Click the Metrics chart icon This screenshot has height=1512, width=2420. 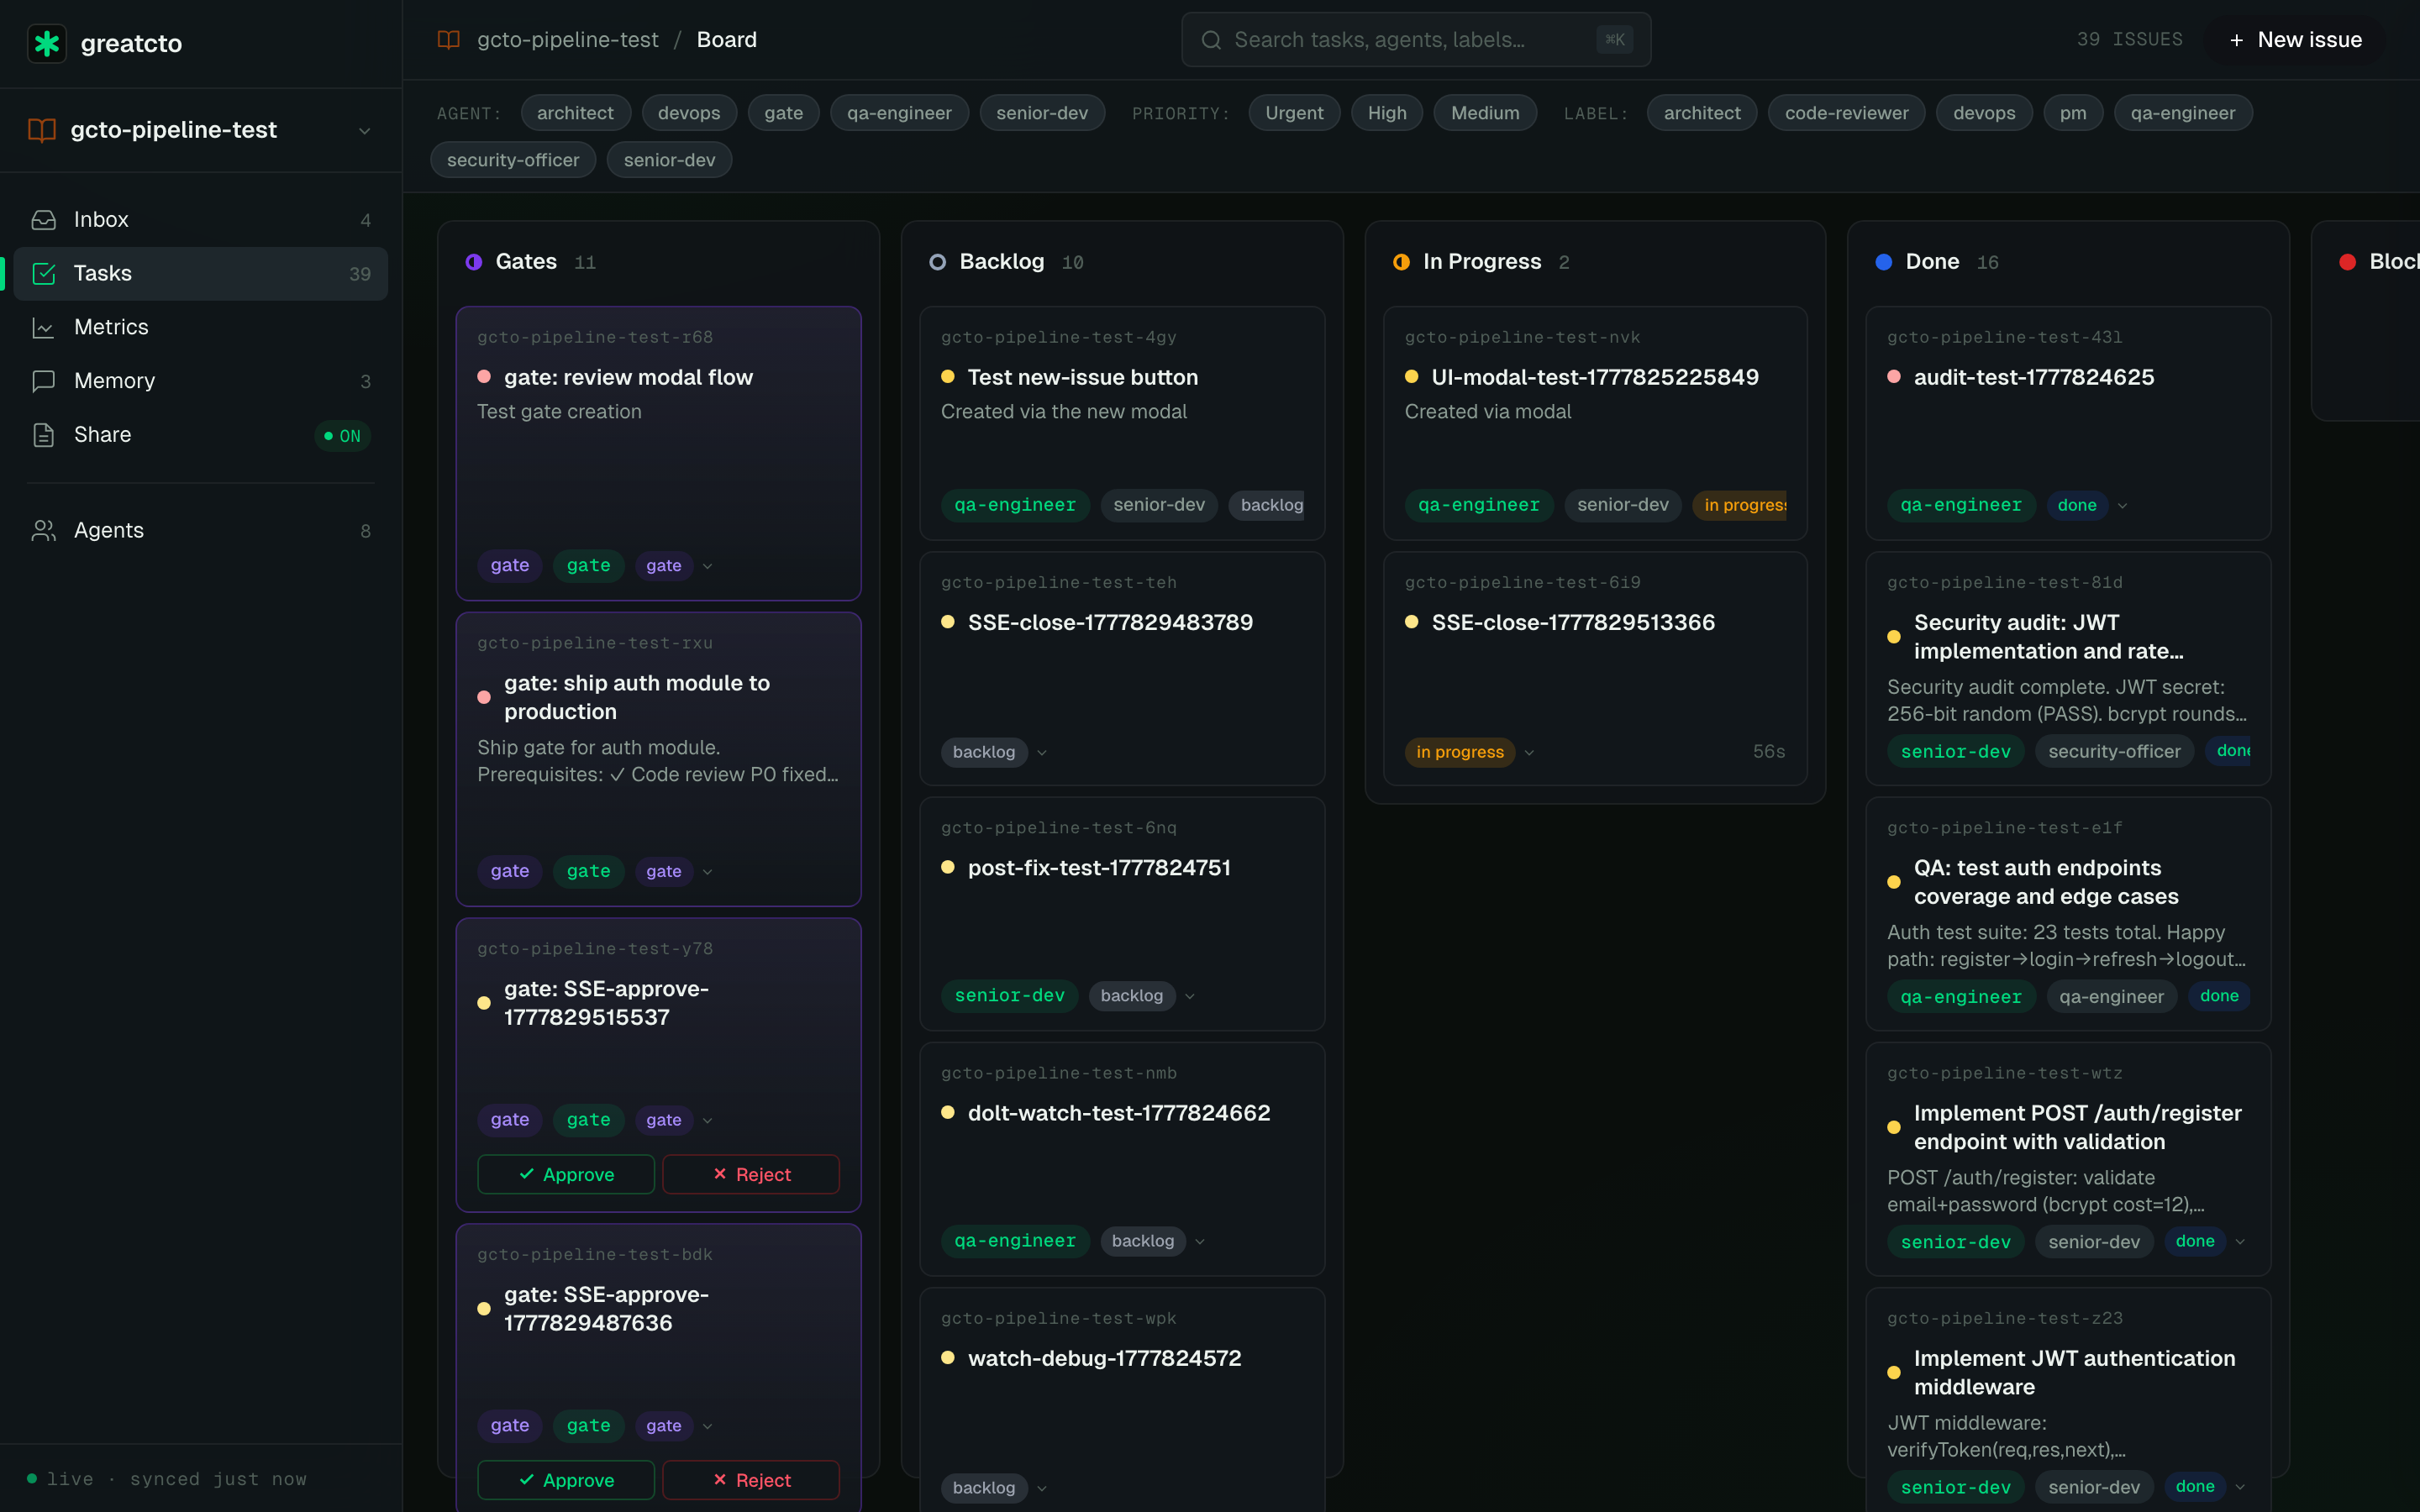(44, 327)
